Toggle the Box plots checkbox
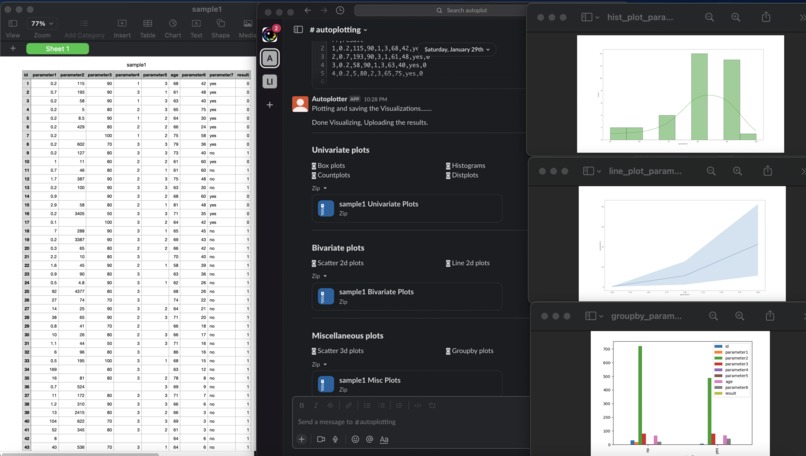The height and width of the screenshot is (456, 806). click(x=314, y=166)
